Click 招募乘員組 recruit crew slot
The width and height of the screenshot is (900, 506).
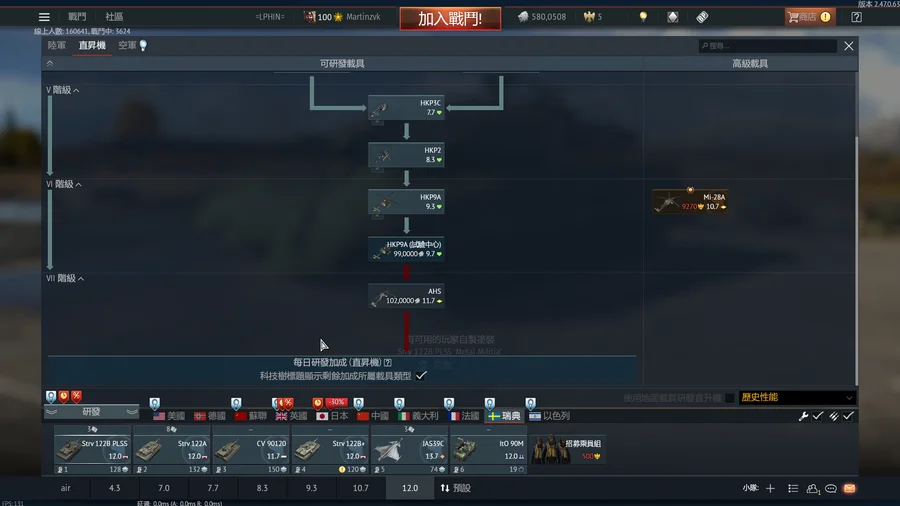click(567, 450)
